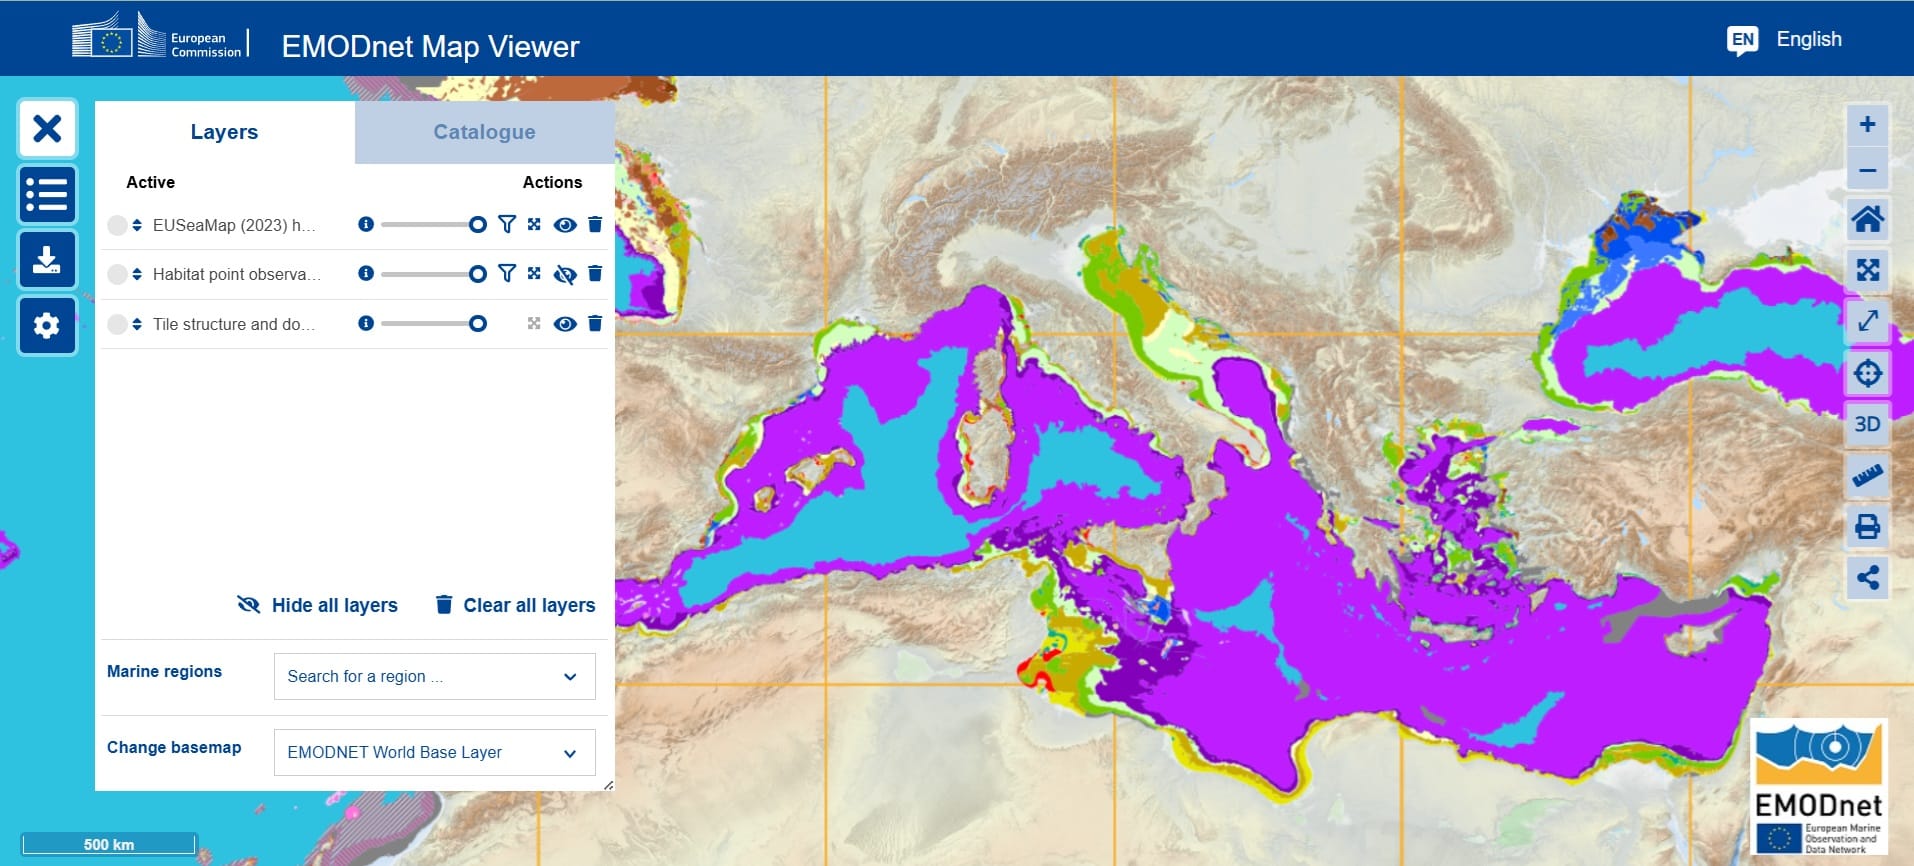Adjust Habitat point observations opacity slider
Screen dimensions: 1914x866
click(433, 273)
